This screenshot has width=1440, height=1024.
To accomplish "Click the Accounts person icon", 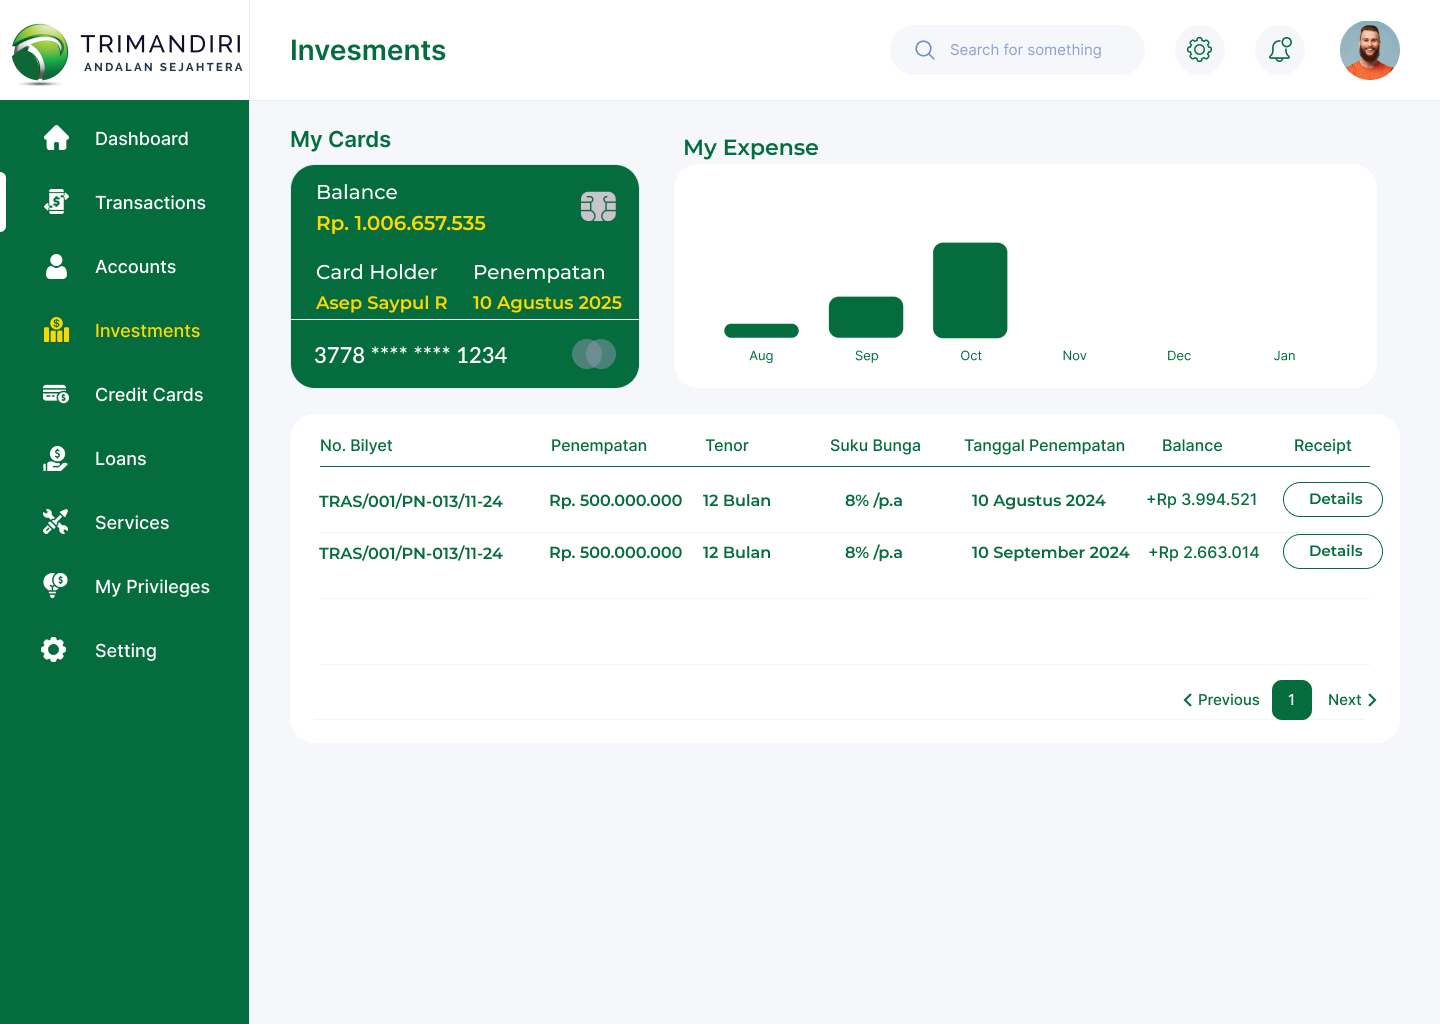I will 56,266.
